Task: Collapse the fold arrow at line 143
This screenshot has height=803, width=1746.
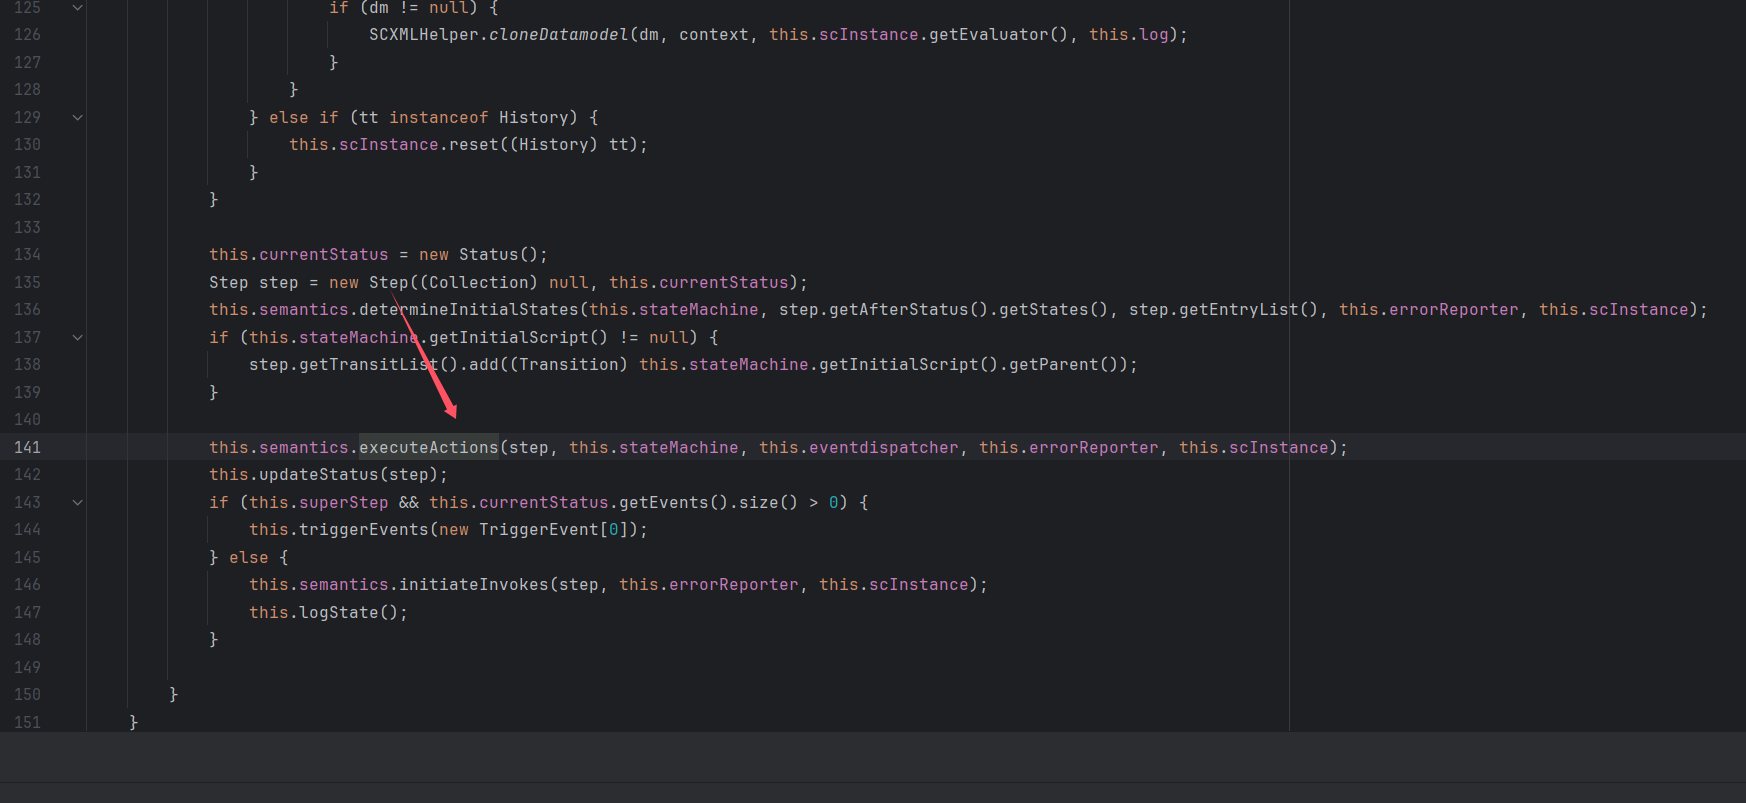Action: (x=77, y=502)
